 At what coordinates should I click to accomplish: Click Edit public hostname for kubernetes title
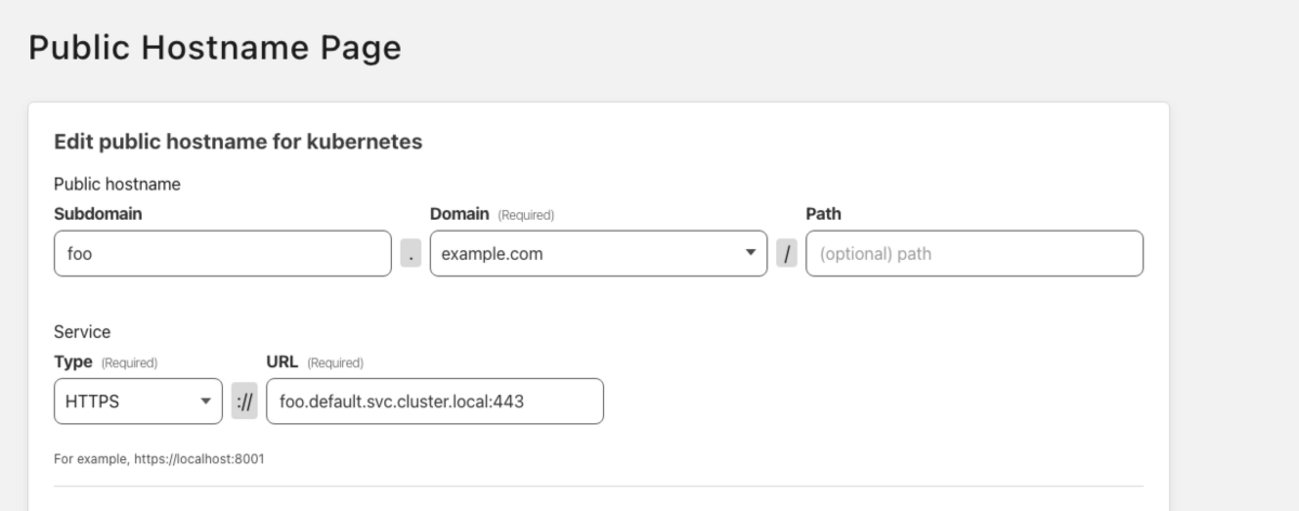[238, 142]
